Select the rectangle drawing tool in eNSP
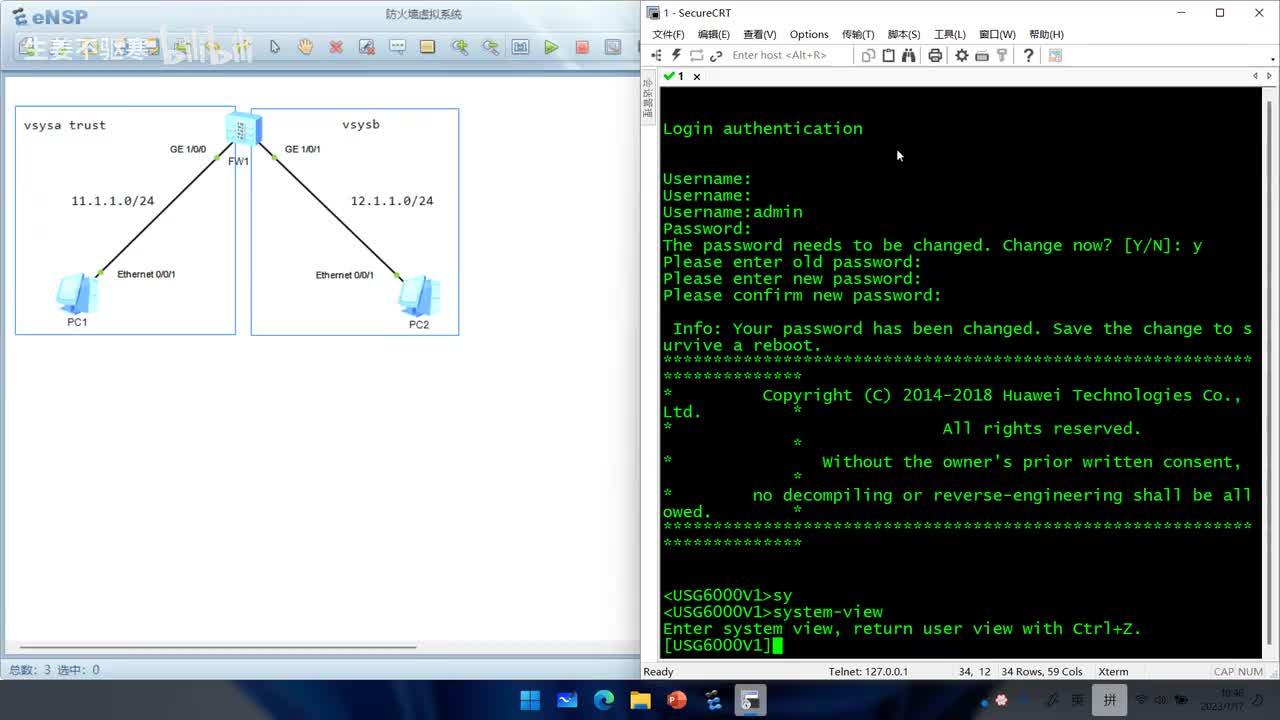The height and width of the screenshot is (720, 1280). [428, 47]
